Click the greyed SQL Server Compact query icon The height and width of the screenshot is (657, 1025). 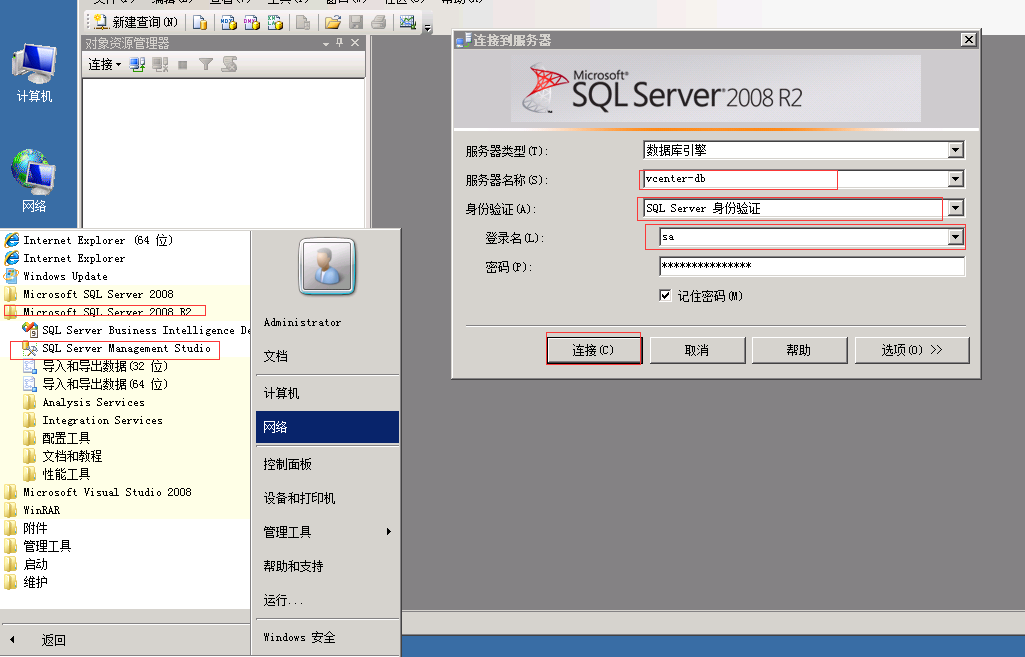pyautogui.click(x=303, y=23)
